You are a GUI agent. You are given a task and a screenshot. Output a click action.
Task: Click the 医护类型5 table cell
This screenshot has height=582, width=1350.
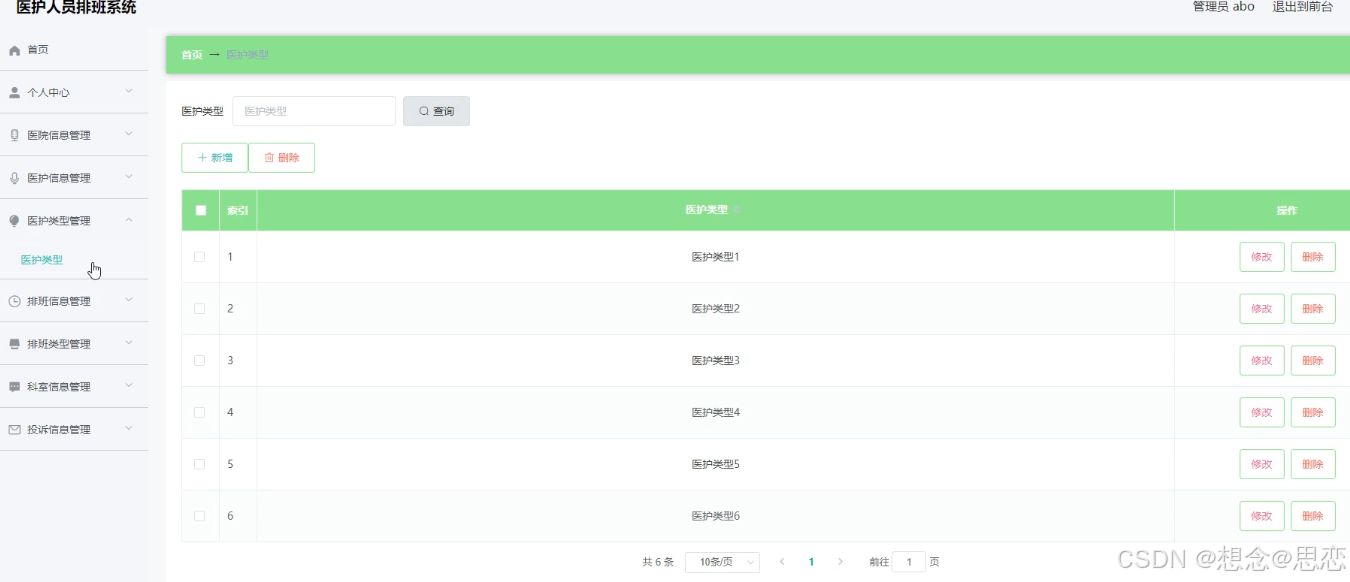coord(715,465)
